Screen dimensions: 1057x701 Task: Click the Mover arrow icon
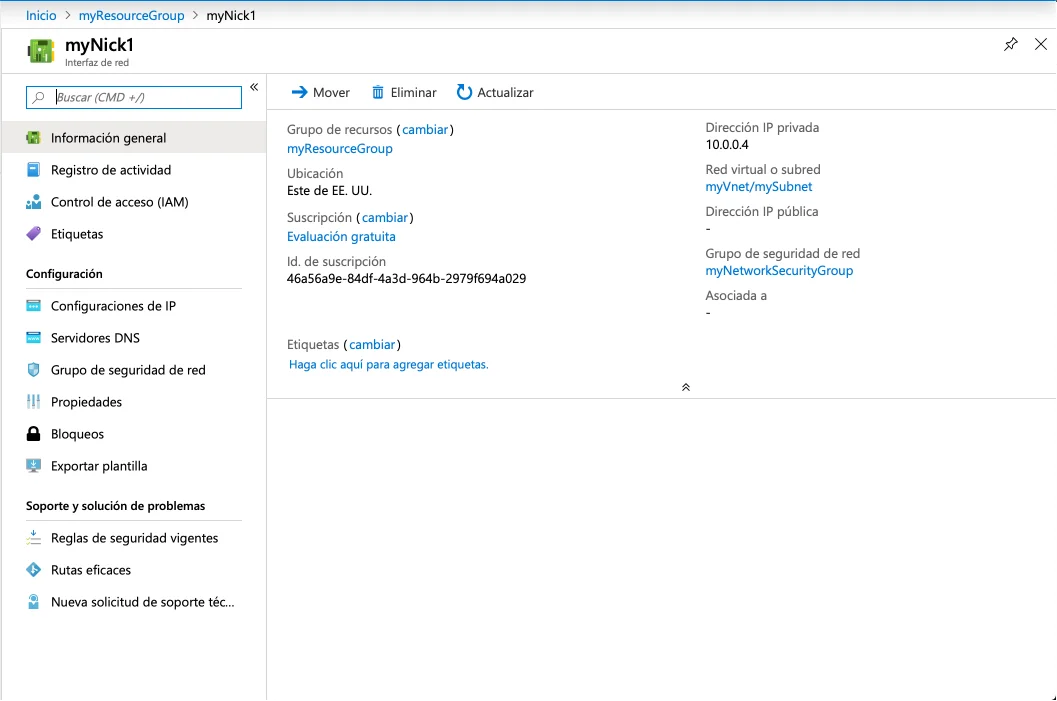299,92
